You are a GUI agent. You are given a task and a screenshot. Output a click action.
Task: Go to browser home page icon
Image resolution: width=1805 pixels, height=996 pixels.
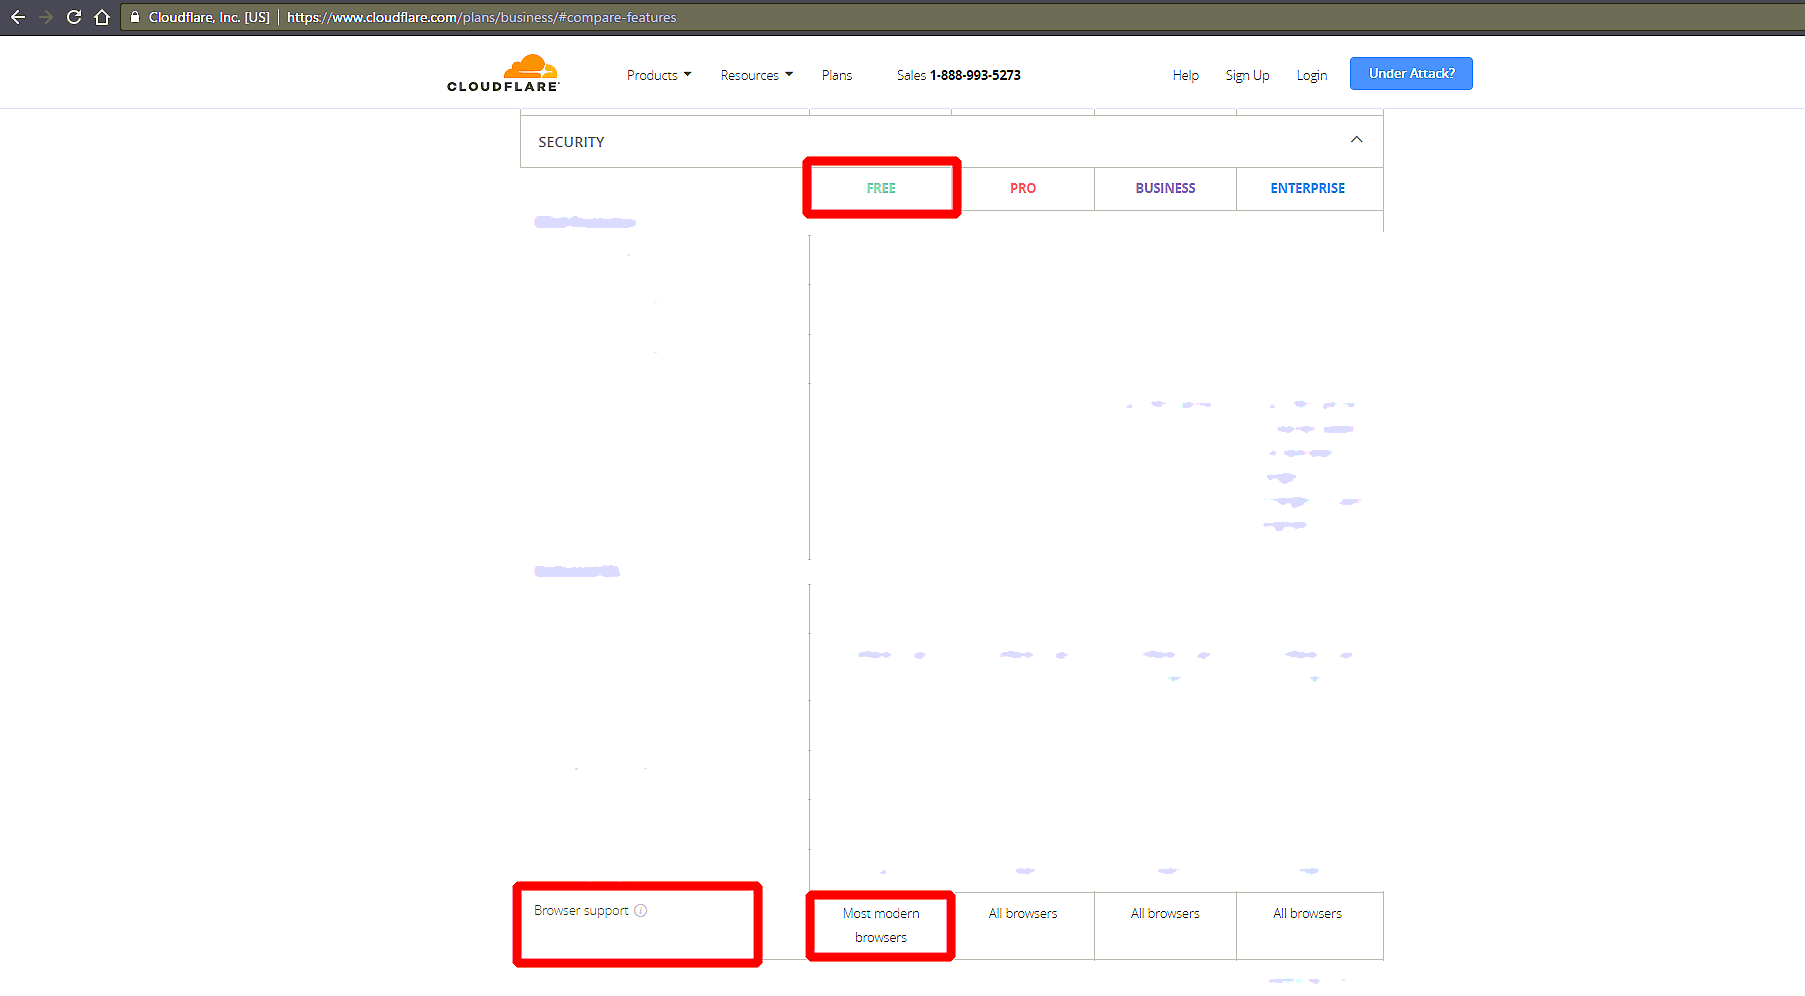pos(101,17)
